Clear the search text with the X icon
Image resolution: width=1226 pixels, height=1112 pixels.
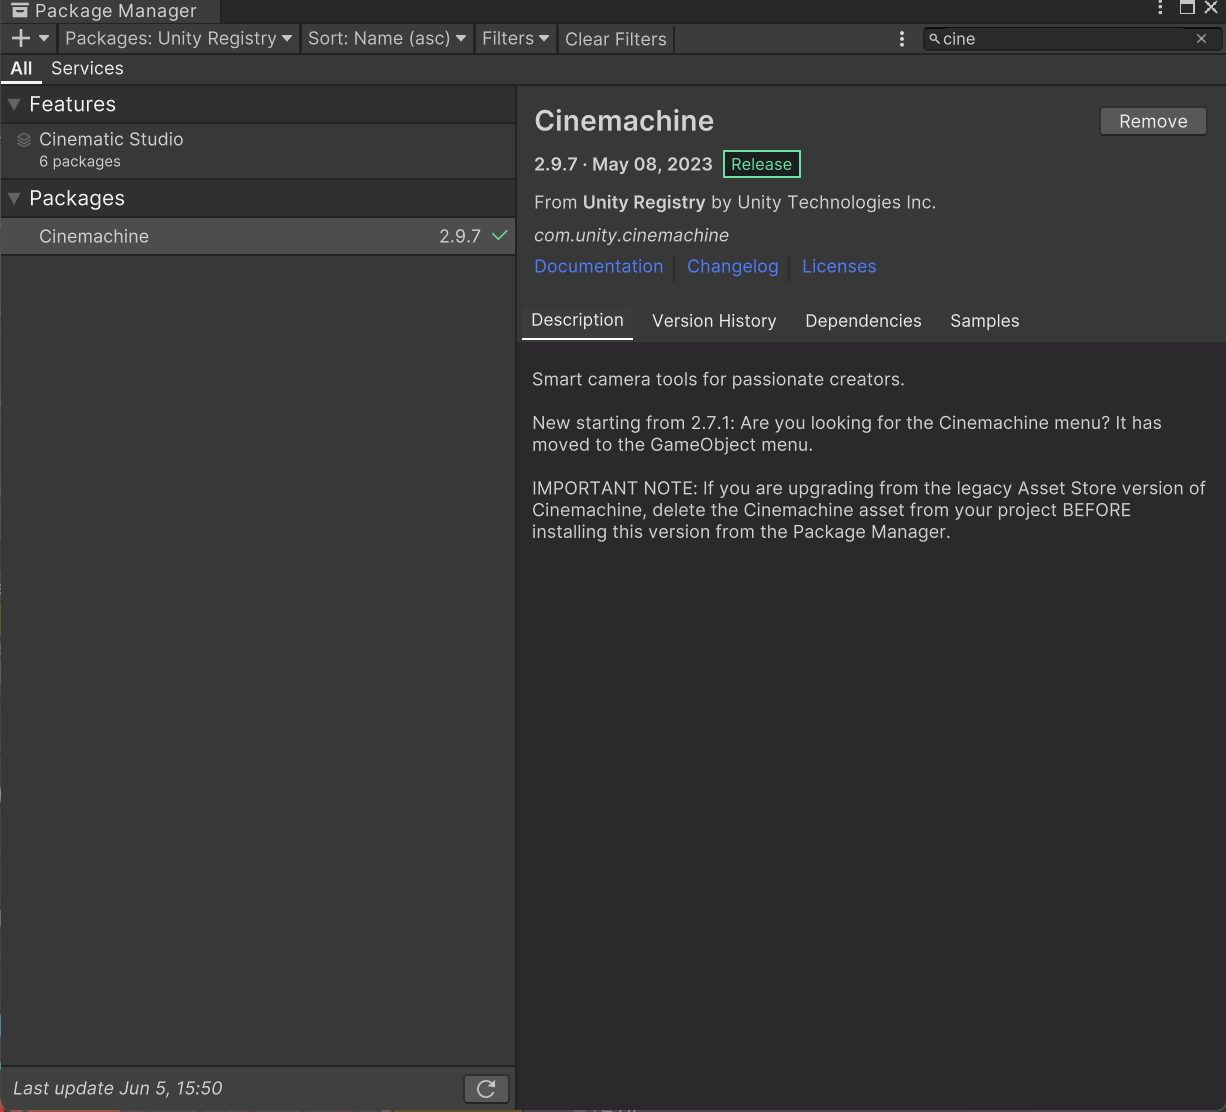1202,39
